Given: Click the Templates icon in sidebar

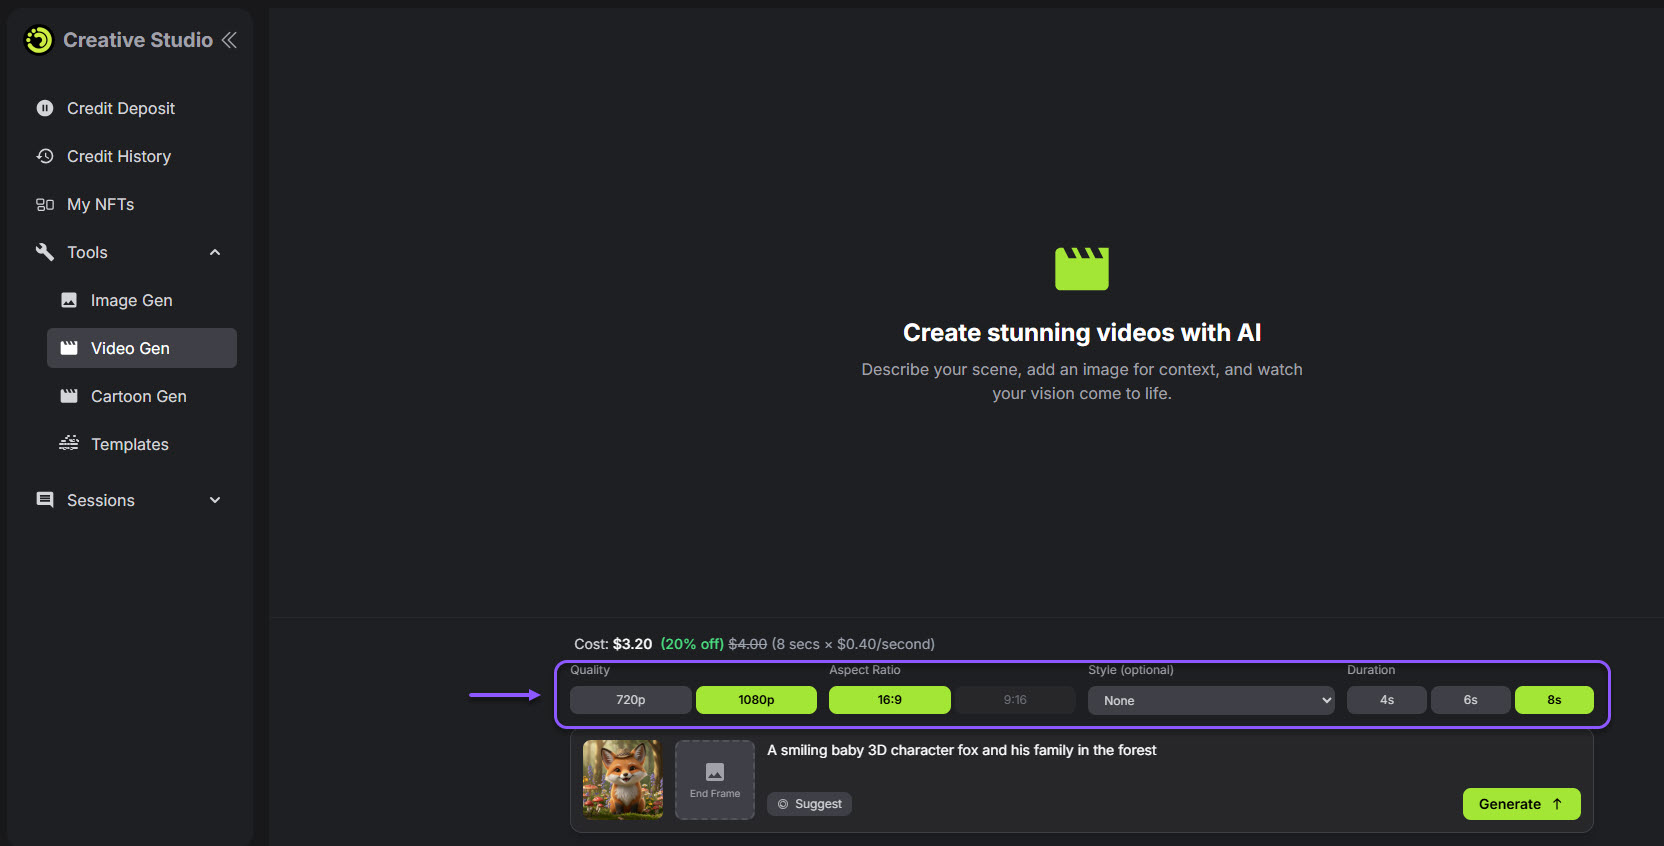Looking at the screenshot, I should click(x=69, y=443).
